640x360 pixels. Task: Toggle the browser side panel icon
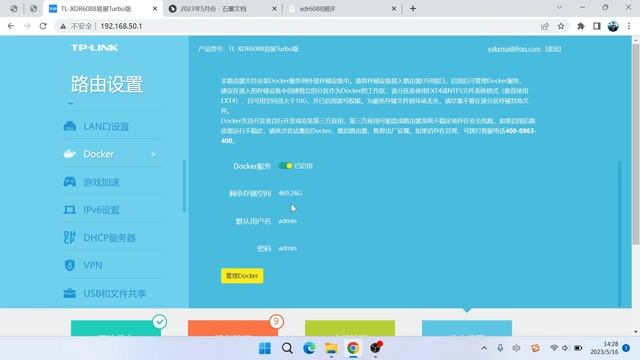597,26
